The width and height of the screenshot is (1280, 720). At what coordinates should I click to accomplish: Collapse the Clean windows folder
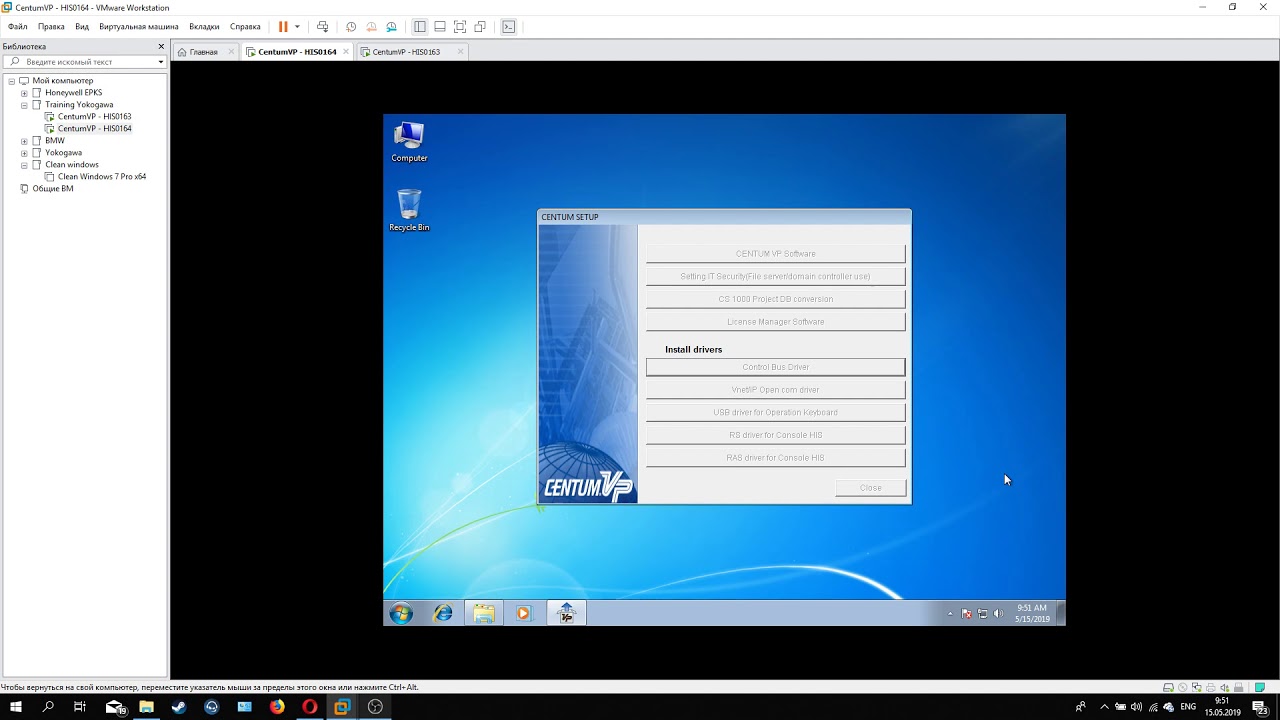[24, 165]
